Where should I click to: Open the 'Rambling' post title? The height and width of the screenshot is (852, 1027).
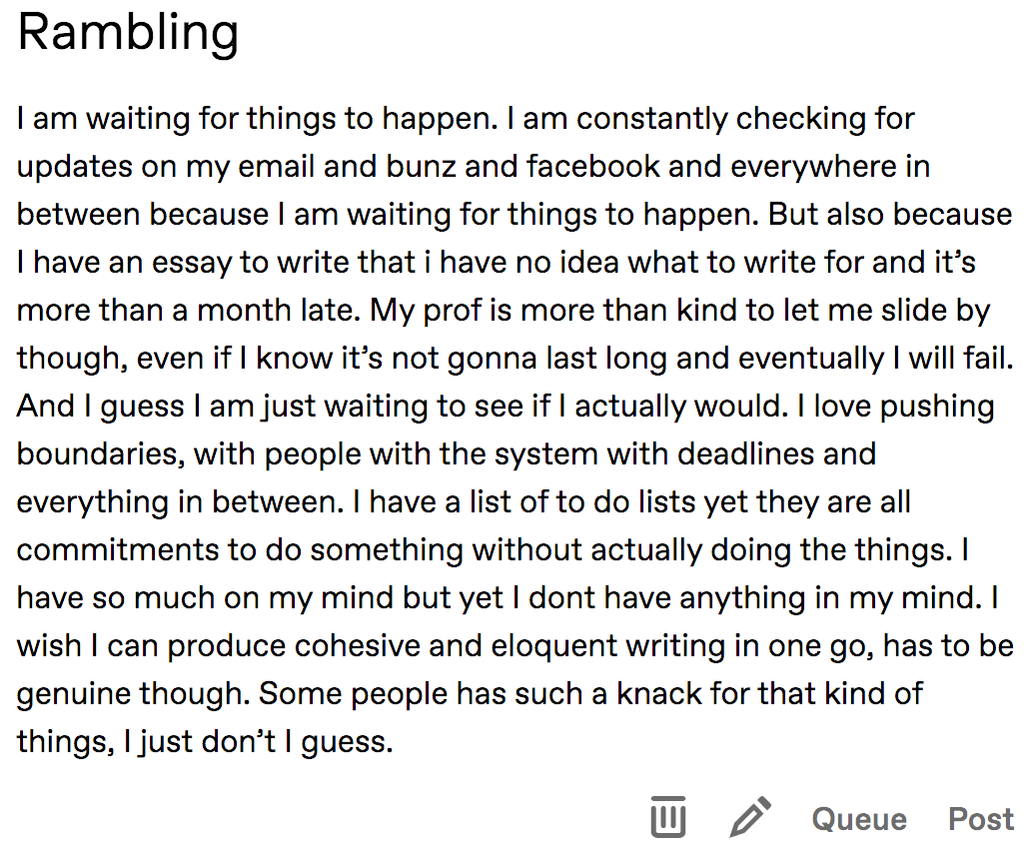pyautogui.click(x=128, y=34)
